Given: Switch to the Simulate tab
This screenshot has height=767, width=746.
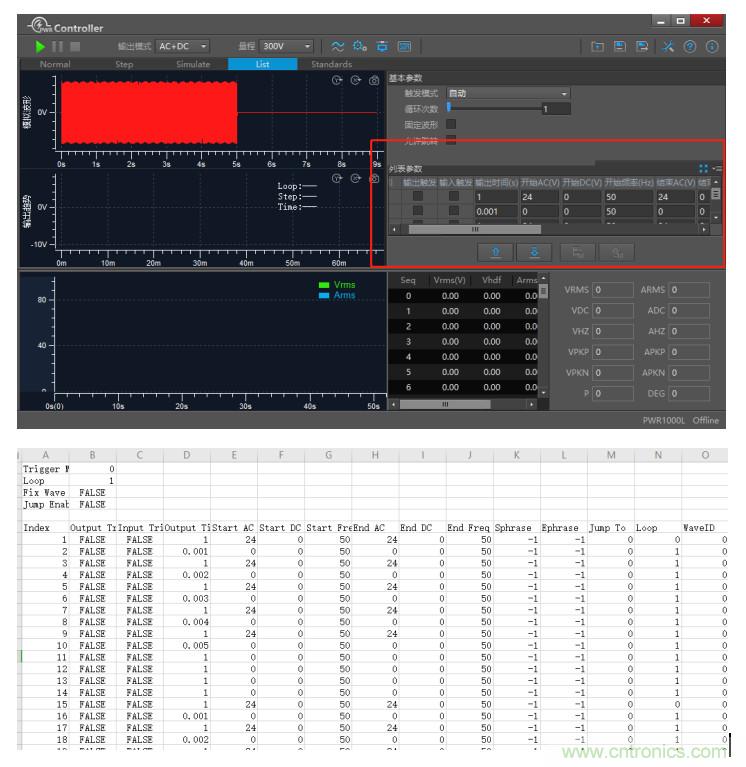Looking at the screenshot, I should (193, 64).
